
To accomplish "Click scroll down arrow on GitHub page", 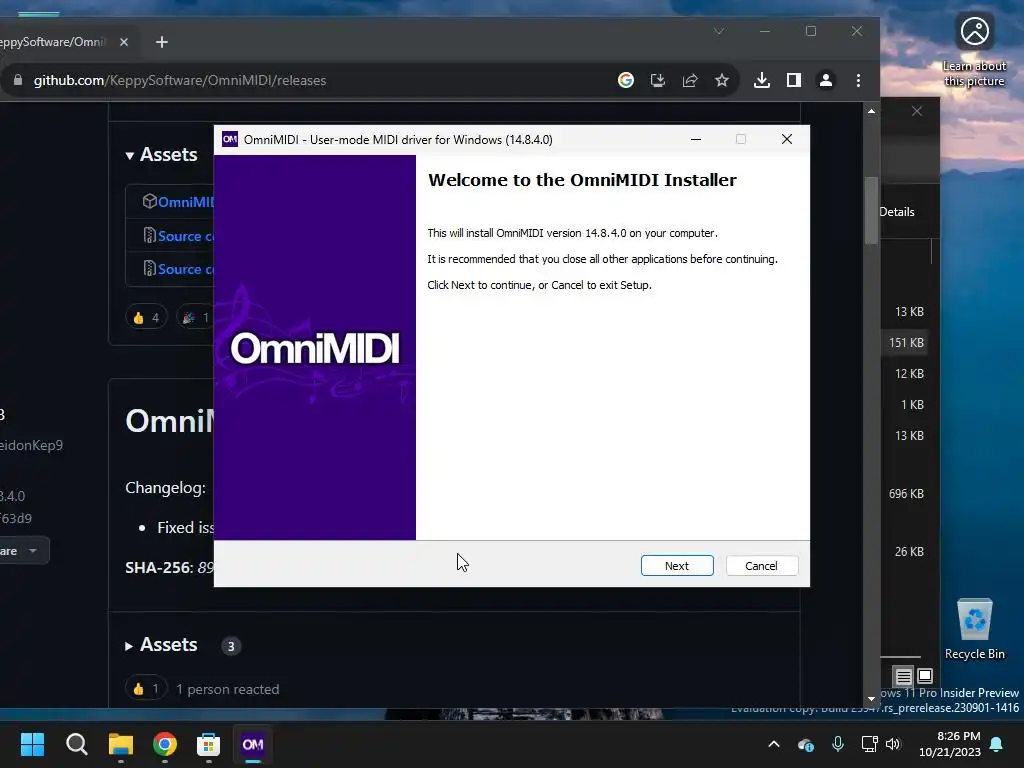I will tap(871, 699).
